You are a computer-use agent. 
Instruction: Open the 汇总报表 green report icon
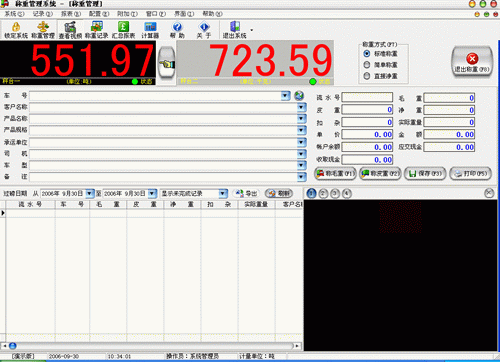[x=123, y=27]
